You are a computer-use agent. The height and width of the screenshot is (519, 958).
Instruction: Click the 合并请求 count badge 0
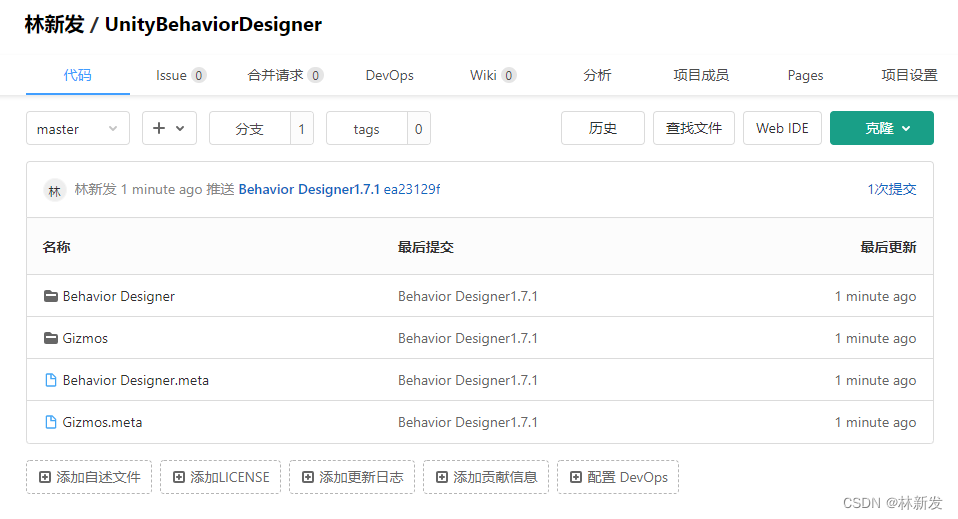tap(315, 75)
